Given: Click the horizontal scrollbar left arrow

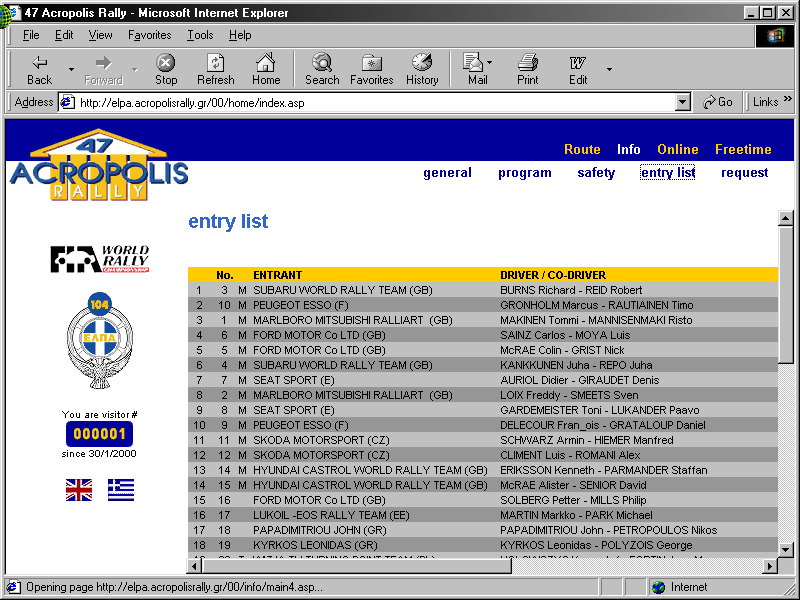Looking at the screenshot, I should (x=195, y=565).
